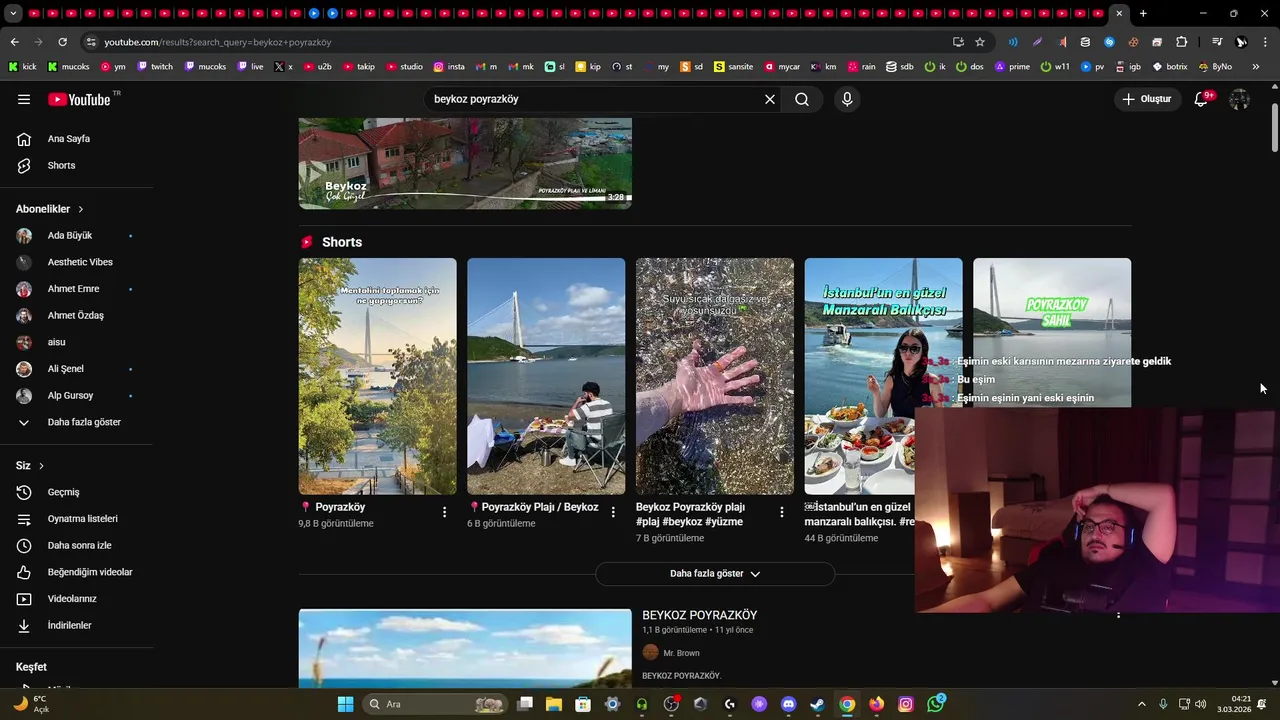Open the account avatar menu

tap(1239, 99)
